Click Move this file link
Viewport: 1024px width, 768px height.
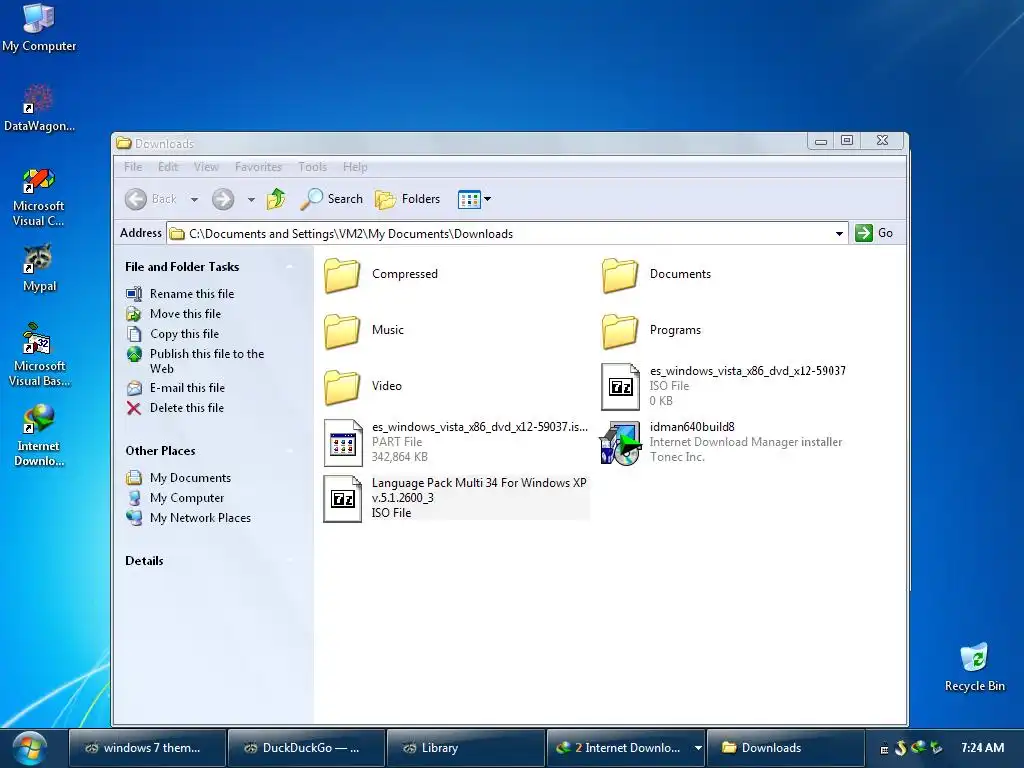click(185, 313)
